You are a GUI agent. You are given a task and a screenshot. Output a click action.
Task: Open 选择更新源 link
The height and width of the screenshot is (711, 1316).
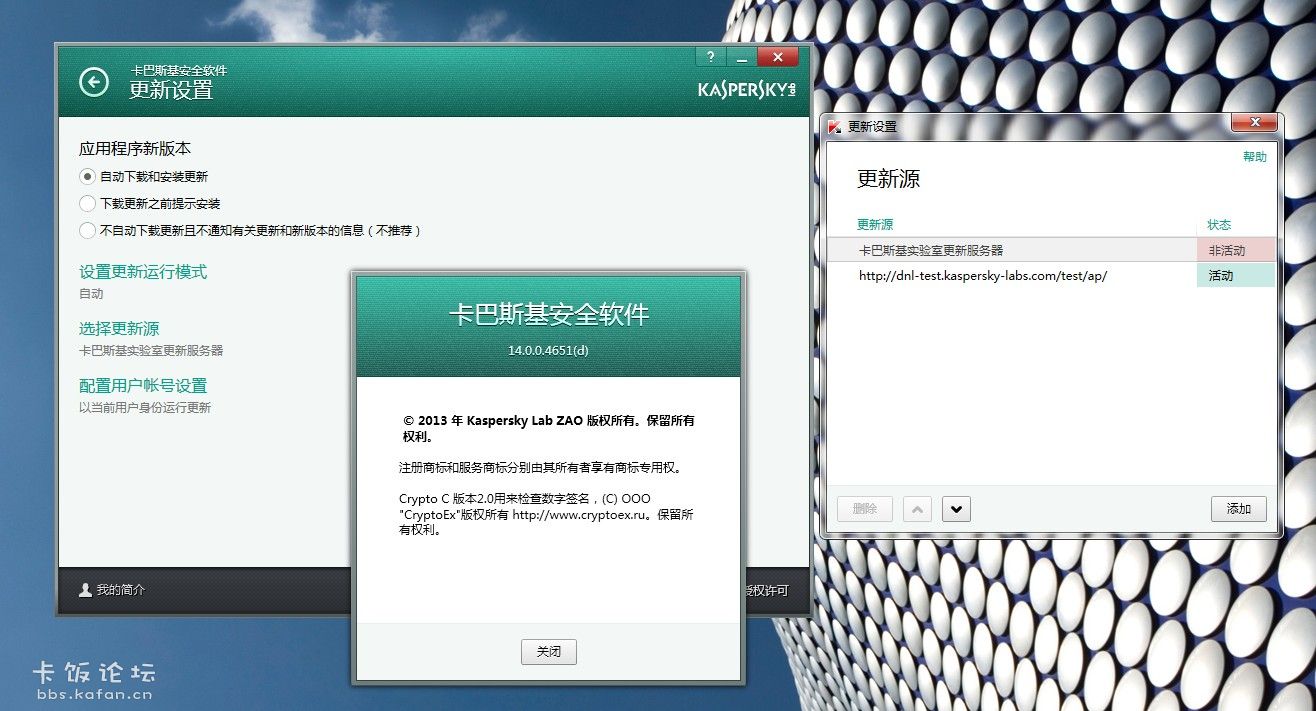pos(119,329)
